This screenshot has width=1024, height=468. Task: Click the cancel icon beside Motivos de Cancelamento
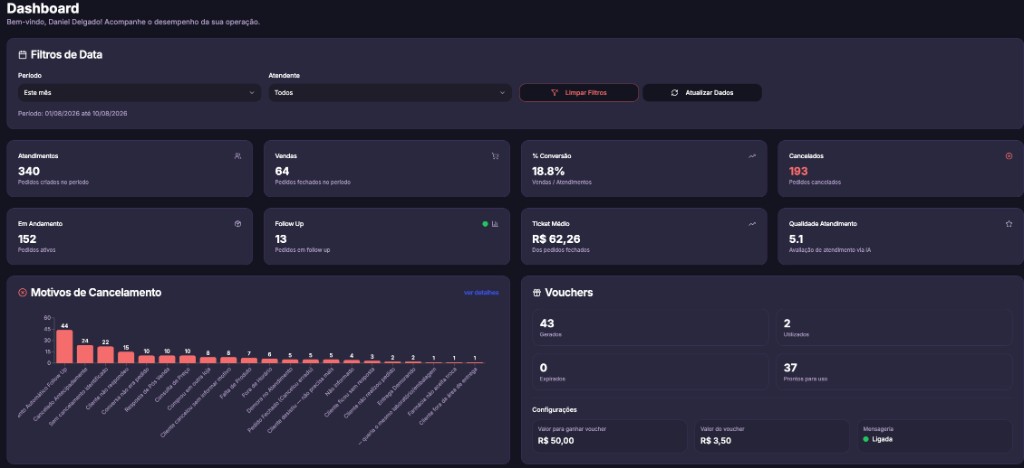pyautogui.click(x=22, y=293)
